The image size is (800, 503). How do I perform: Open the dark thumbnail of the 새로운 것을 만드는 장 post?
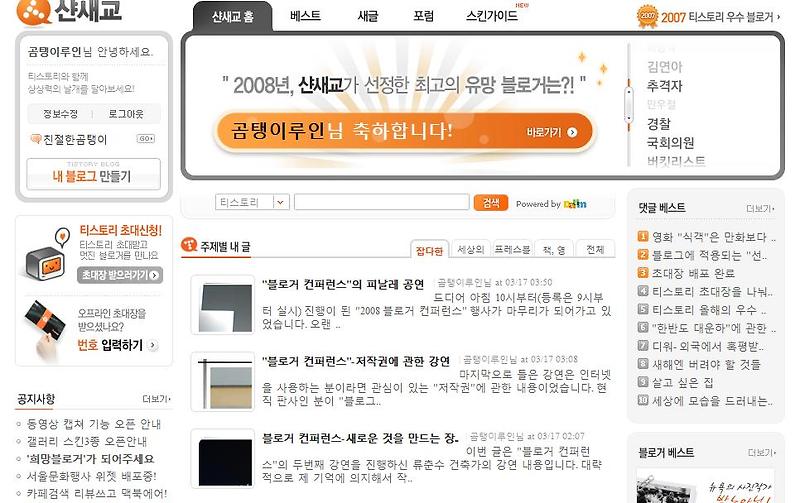223,459
